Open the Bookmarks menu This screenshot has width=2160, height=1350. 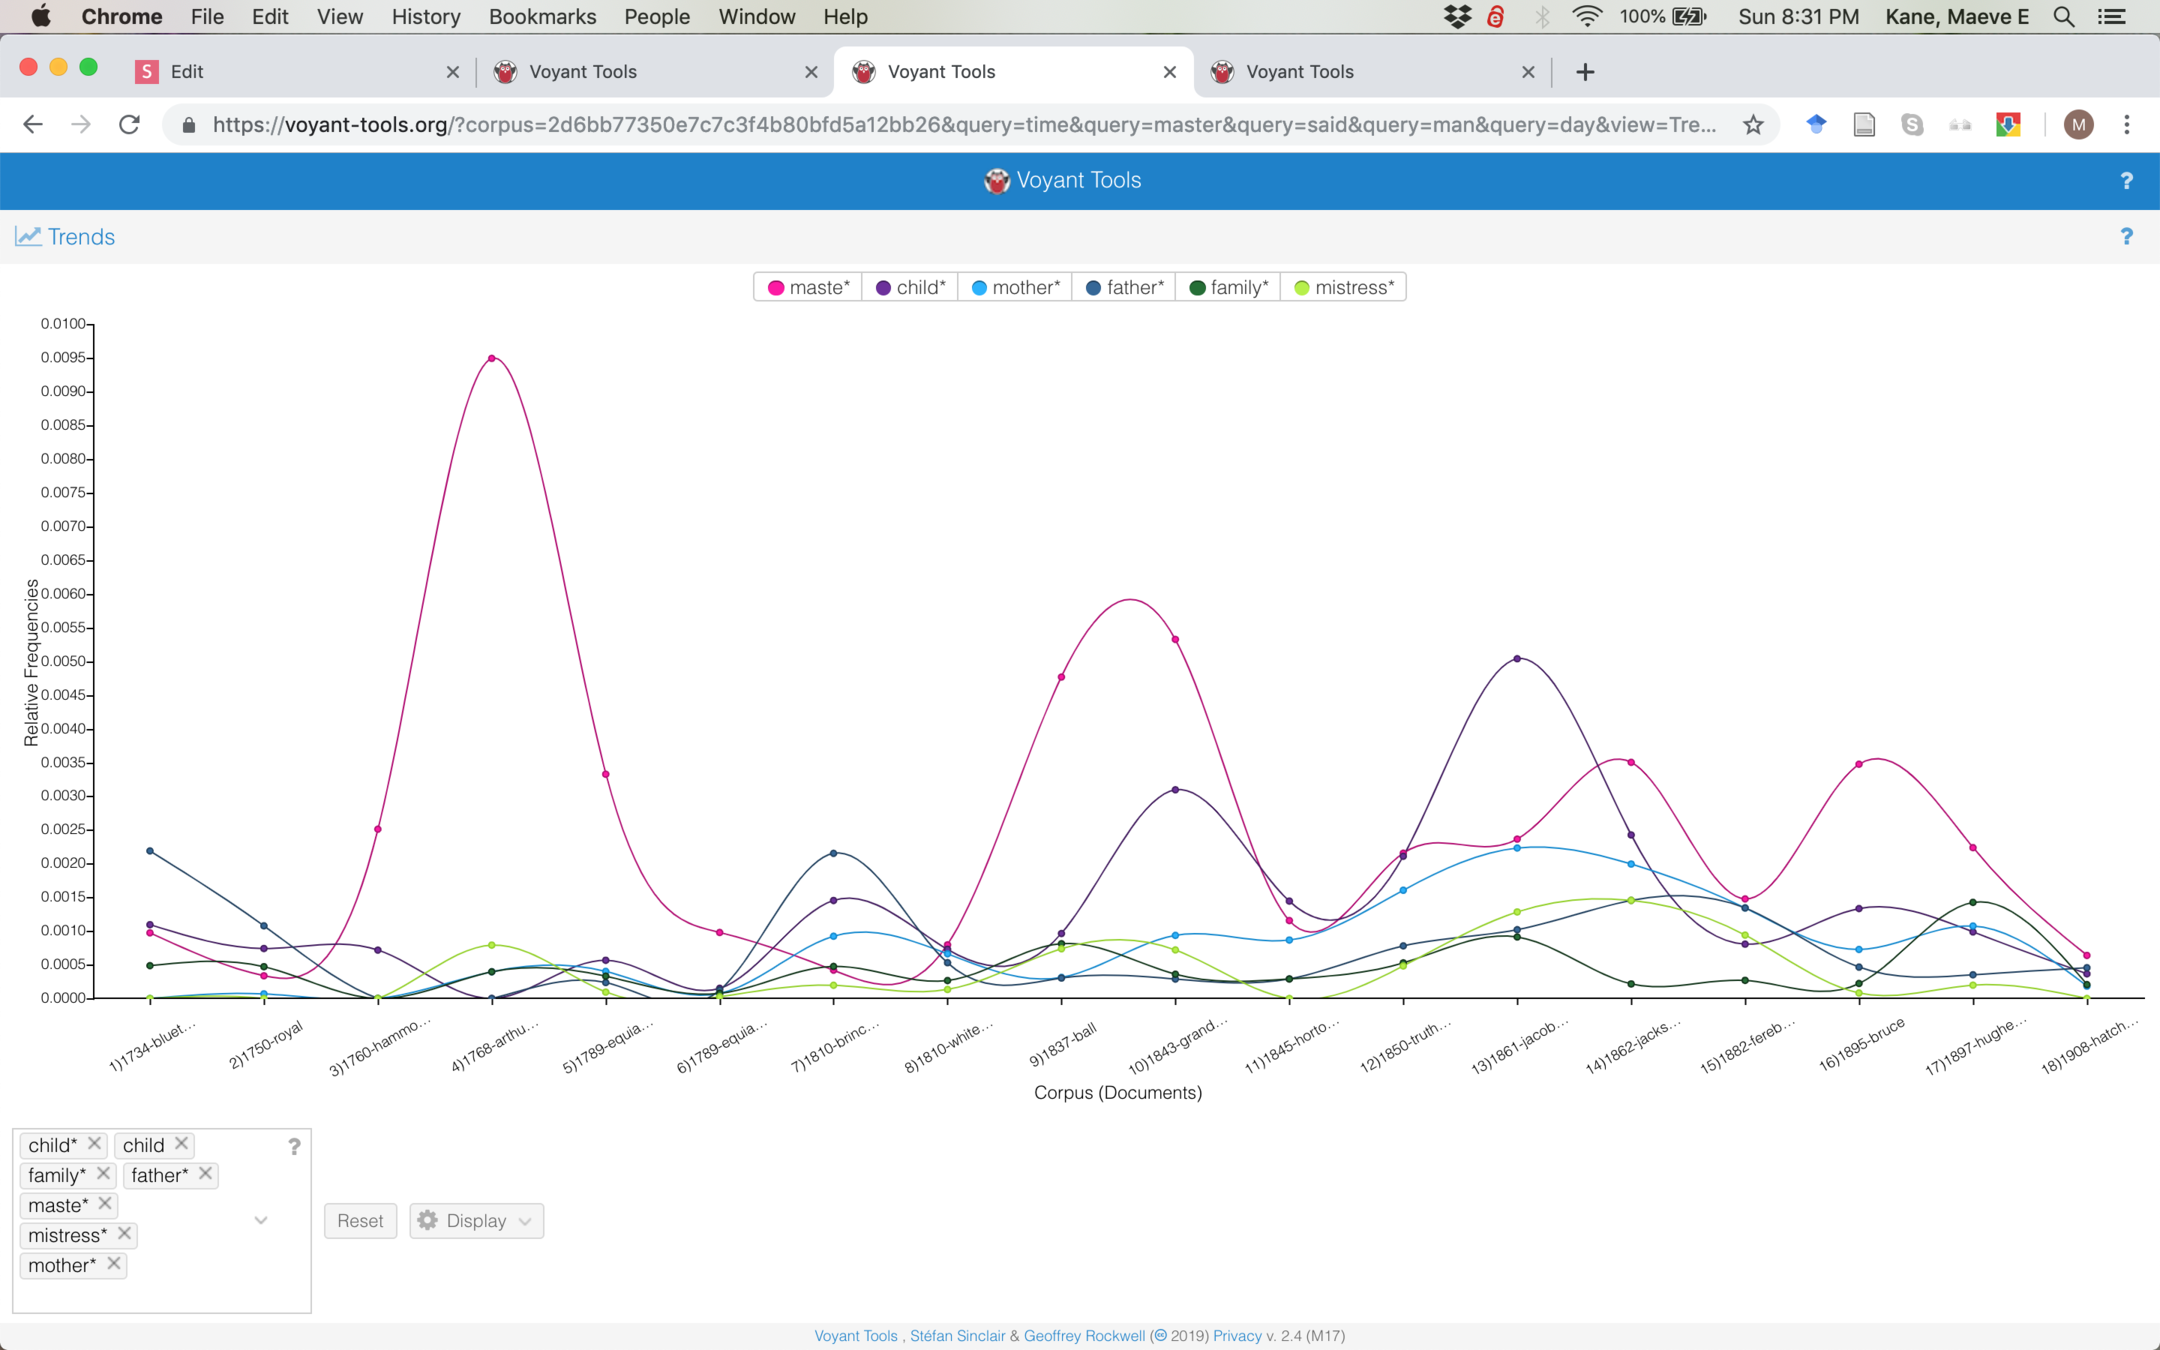point(542,17)
